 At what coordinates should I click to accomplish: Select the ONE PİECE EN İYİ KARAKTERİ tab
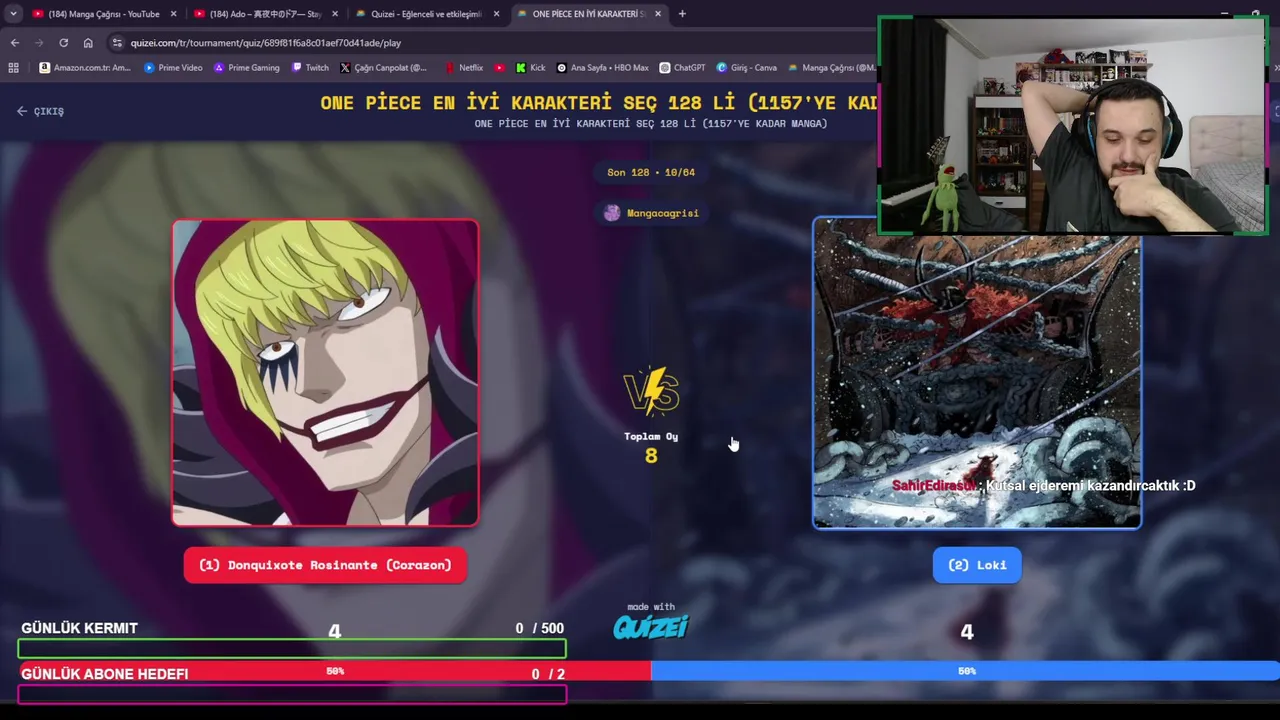coord(590,14)
